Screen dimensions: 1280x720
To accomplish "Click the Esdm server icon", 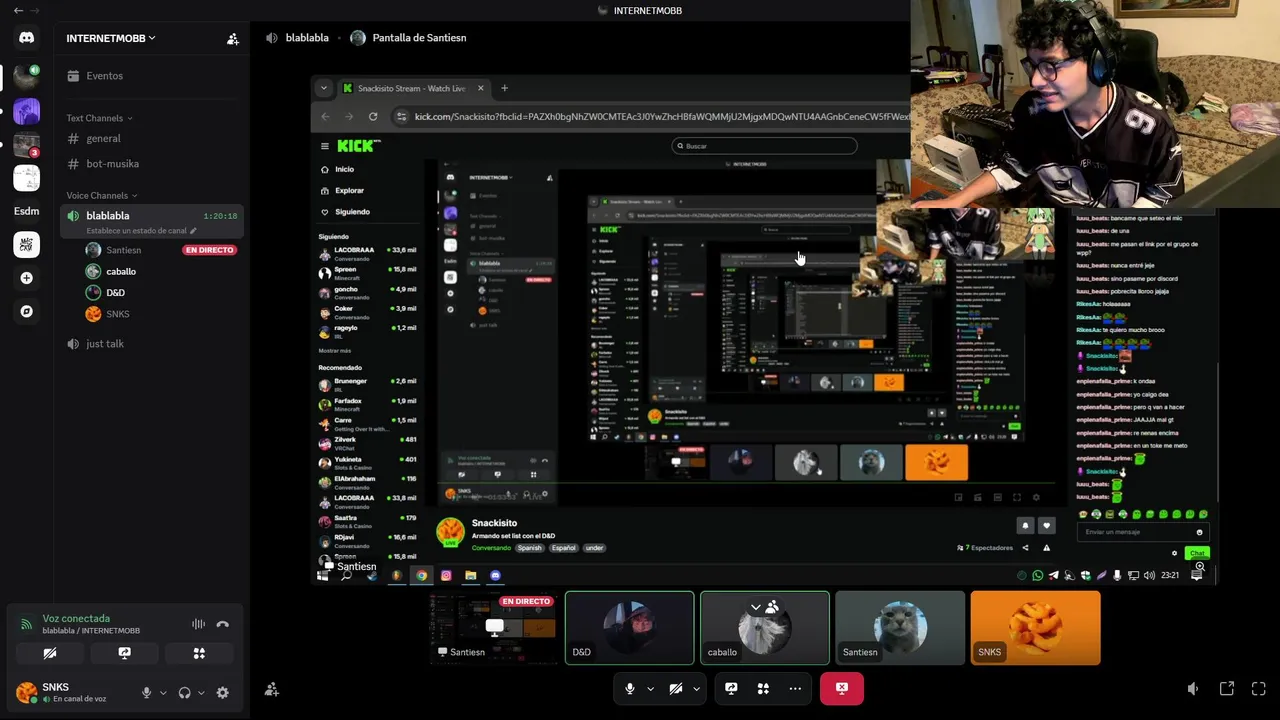I will pyautogui.click(x=26, y=211).
